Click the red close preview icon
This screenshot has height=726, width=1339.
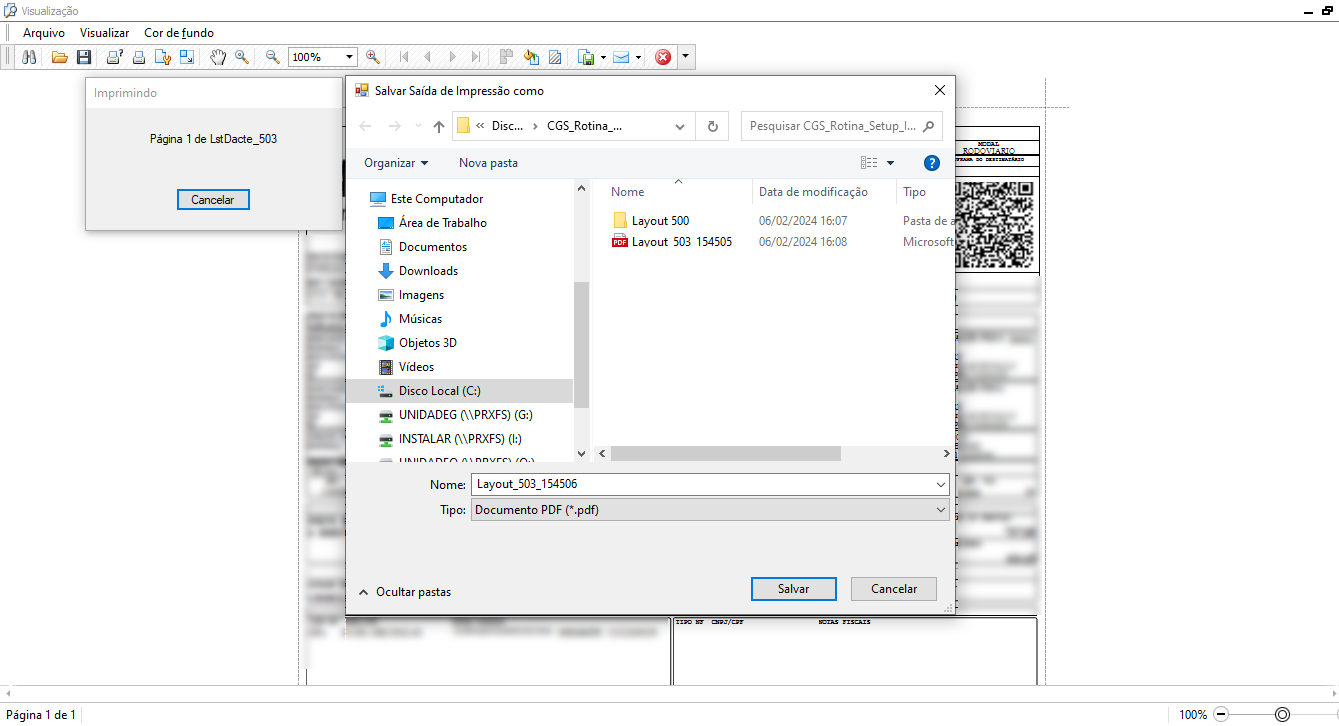(663, 57)
